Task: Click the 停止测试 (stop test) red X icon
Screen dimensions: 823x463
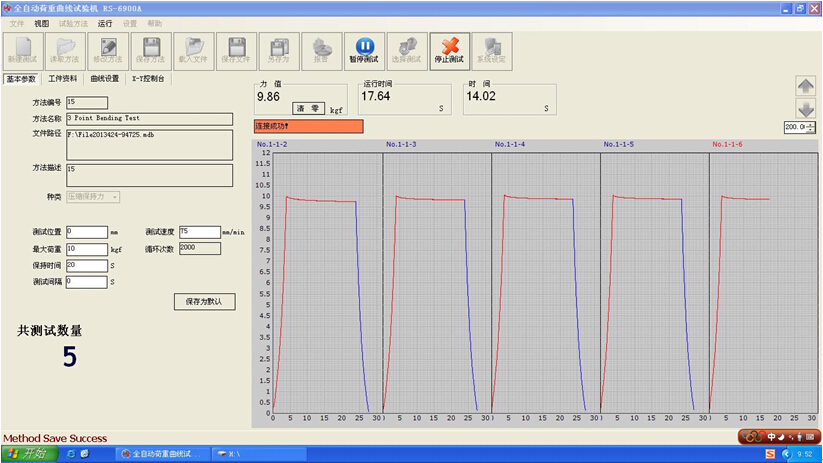Action: (450, 49)
